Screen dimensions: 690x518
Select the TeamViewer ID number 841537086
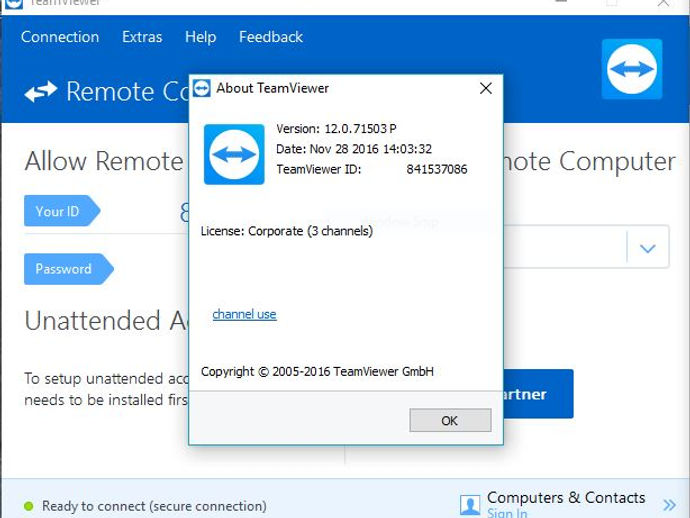pyautogui.click(x=437, y=169)
